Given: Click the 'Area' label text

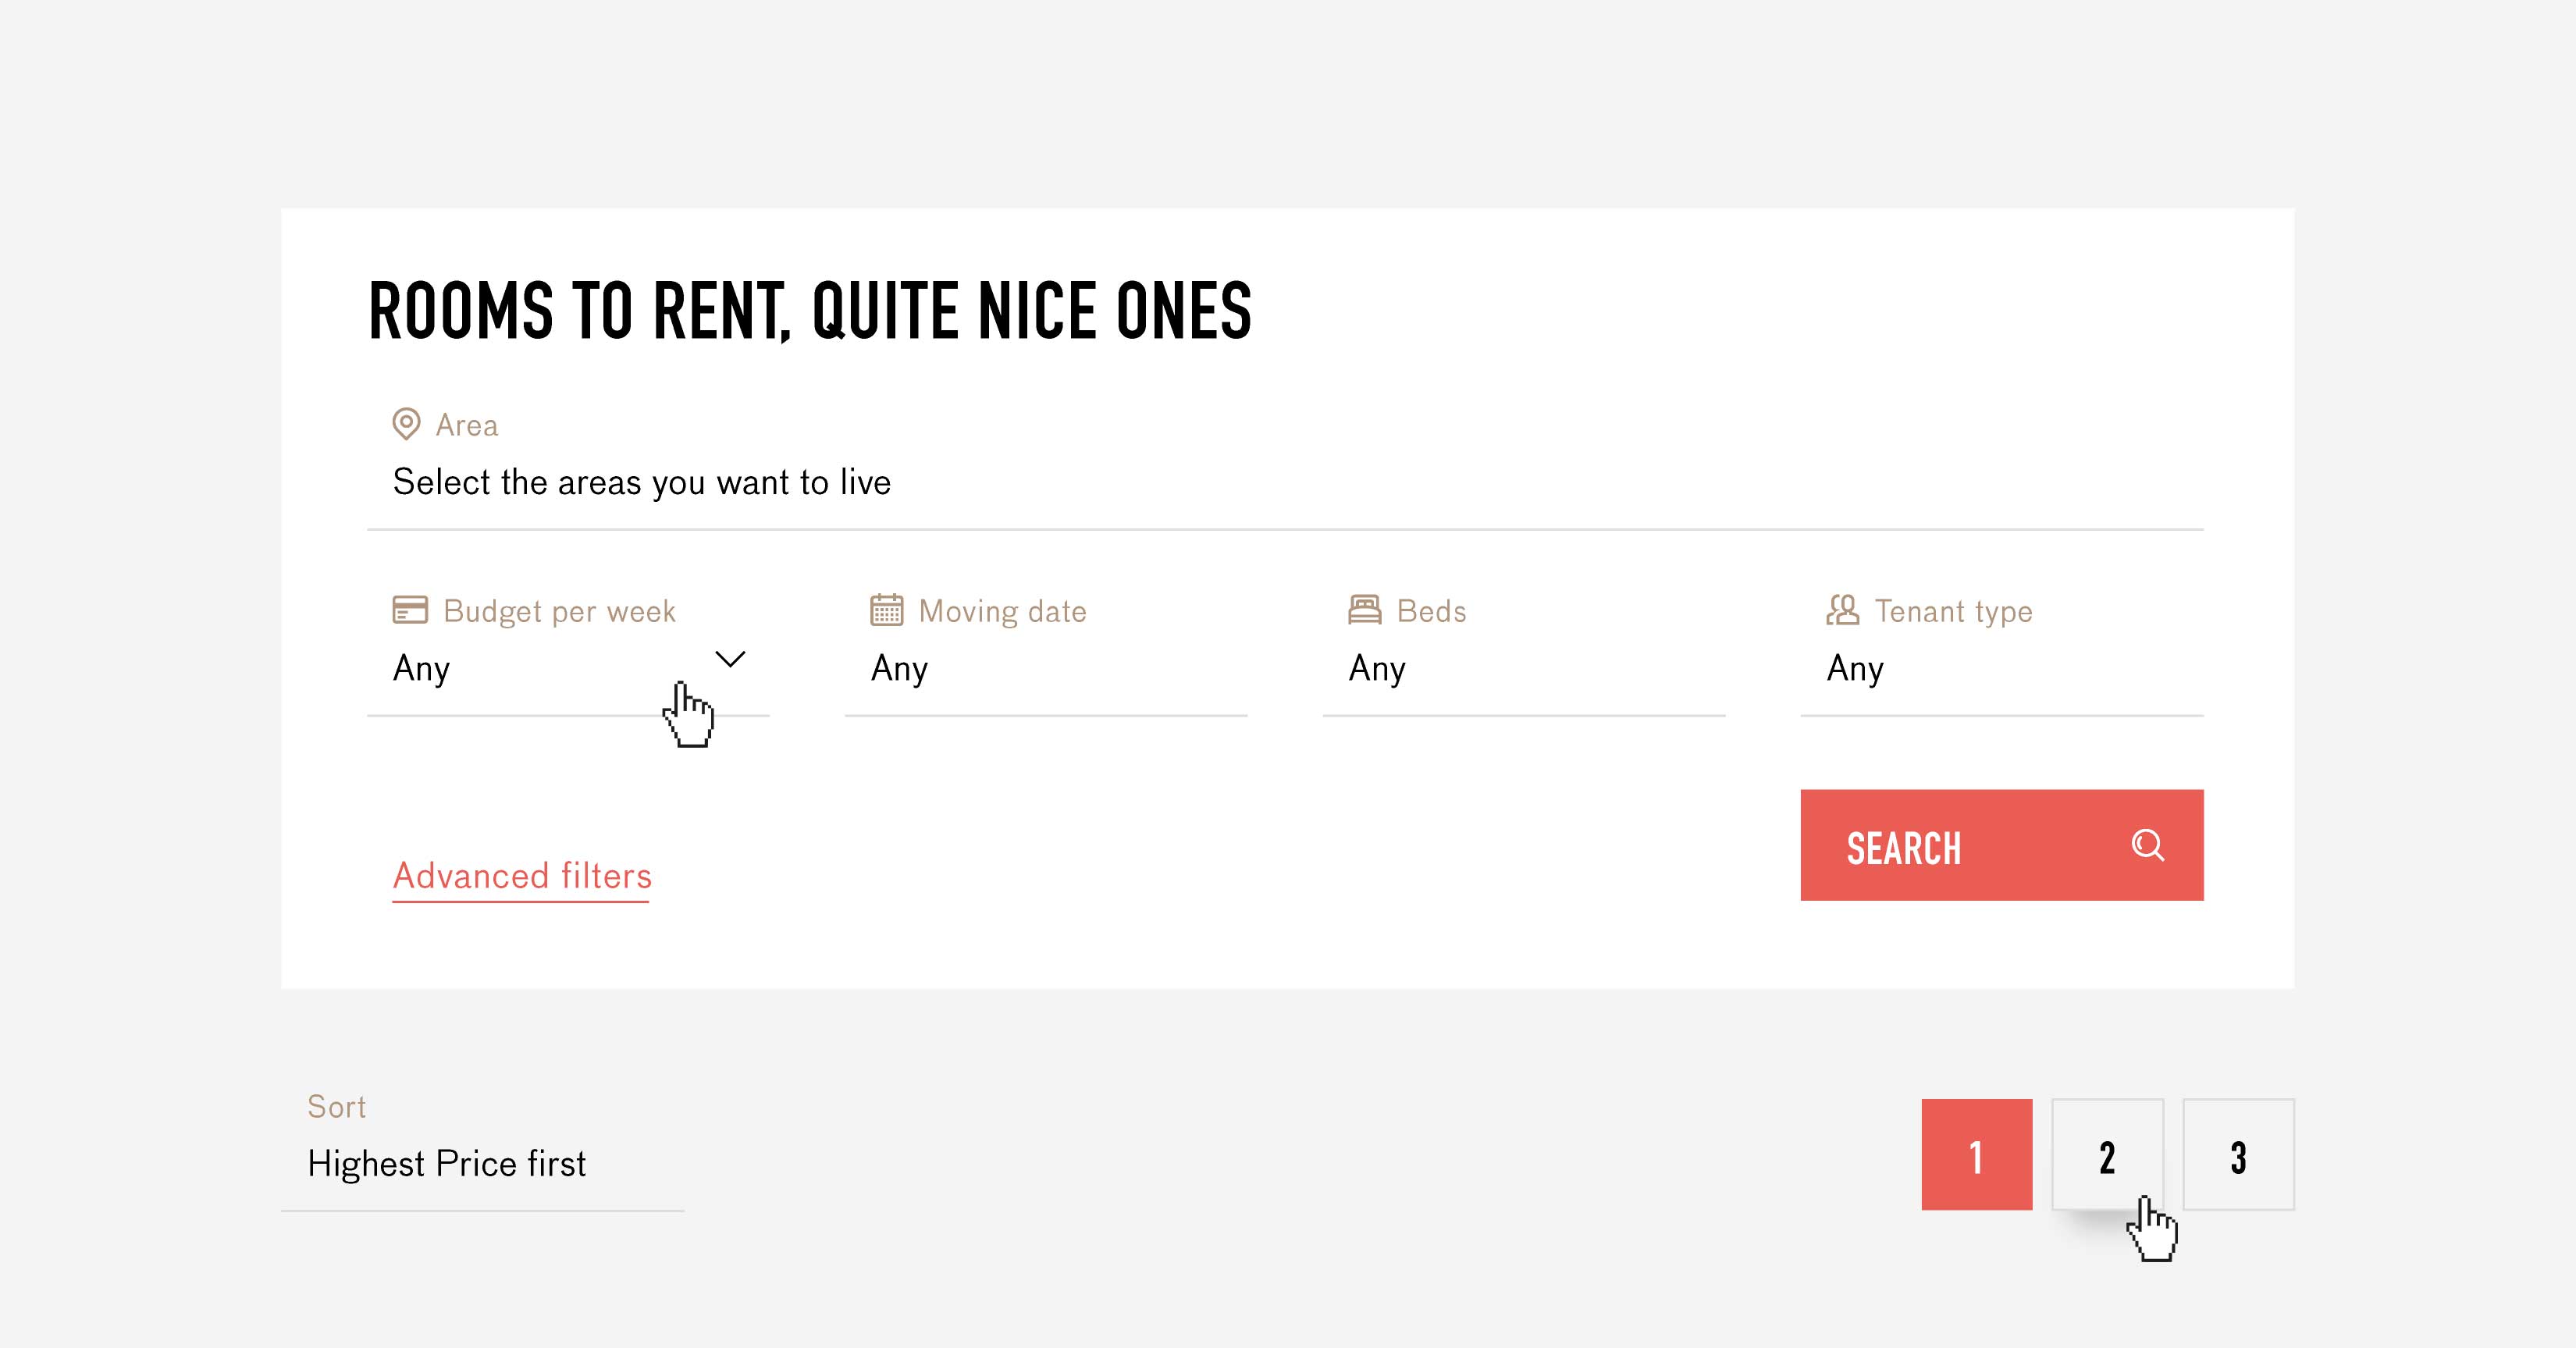Looking at the screenshot, I should tap(466, 425).
